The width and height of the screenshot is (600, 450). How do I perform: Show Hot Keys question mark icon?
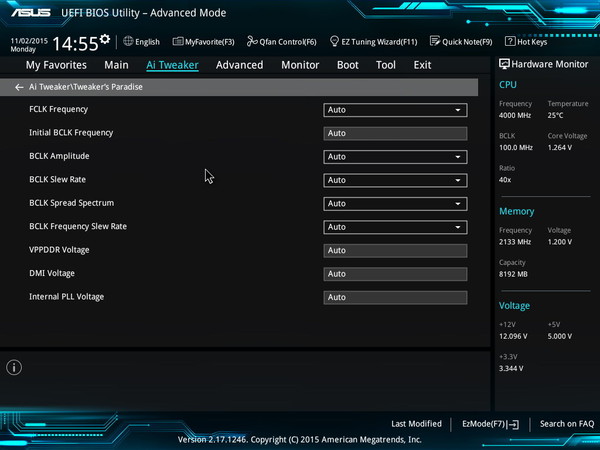510,41
